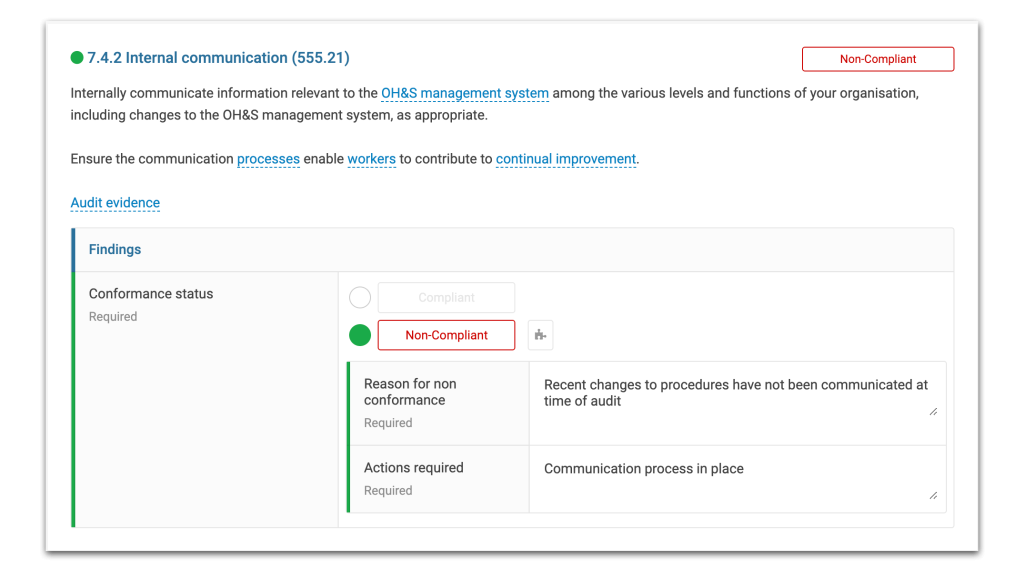Select the Compliant radio button
1024x572 pixels.
tap(360, 297)
